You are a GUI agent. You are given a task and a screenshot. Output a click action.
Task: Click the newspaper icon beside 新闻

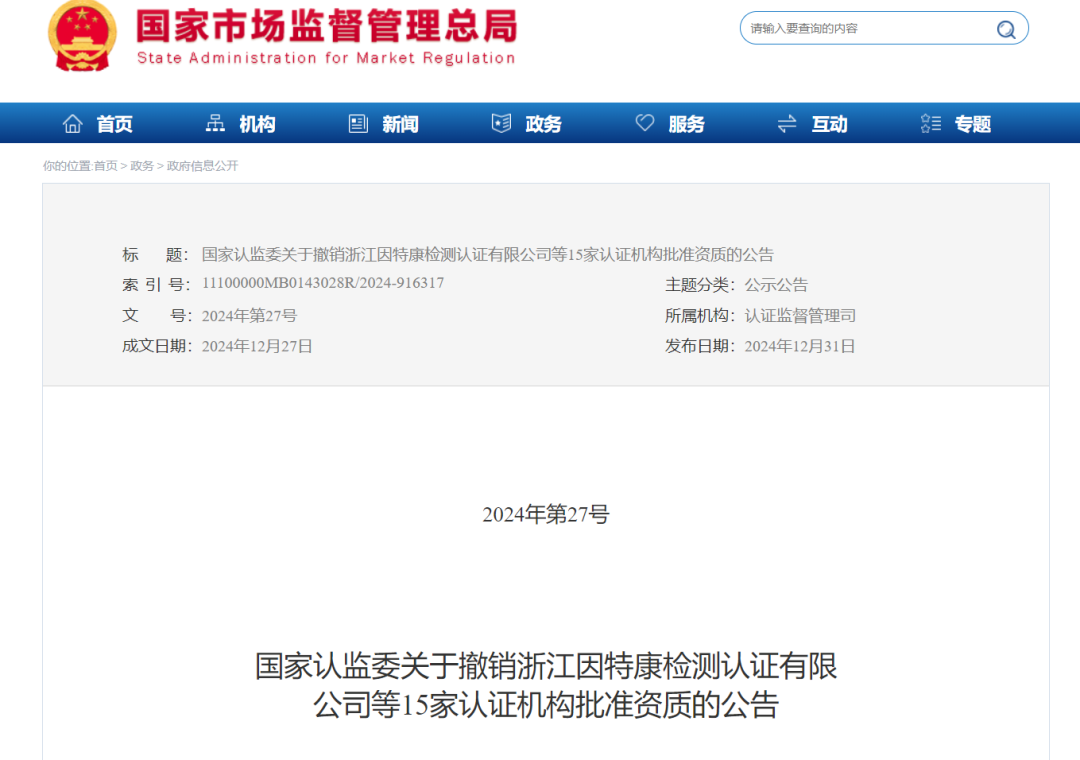[x=358, y=122]
